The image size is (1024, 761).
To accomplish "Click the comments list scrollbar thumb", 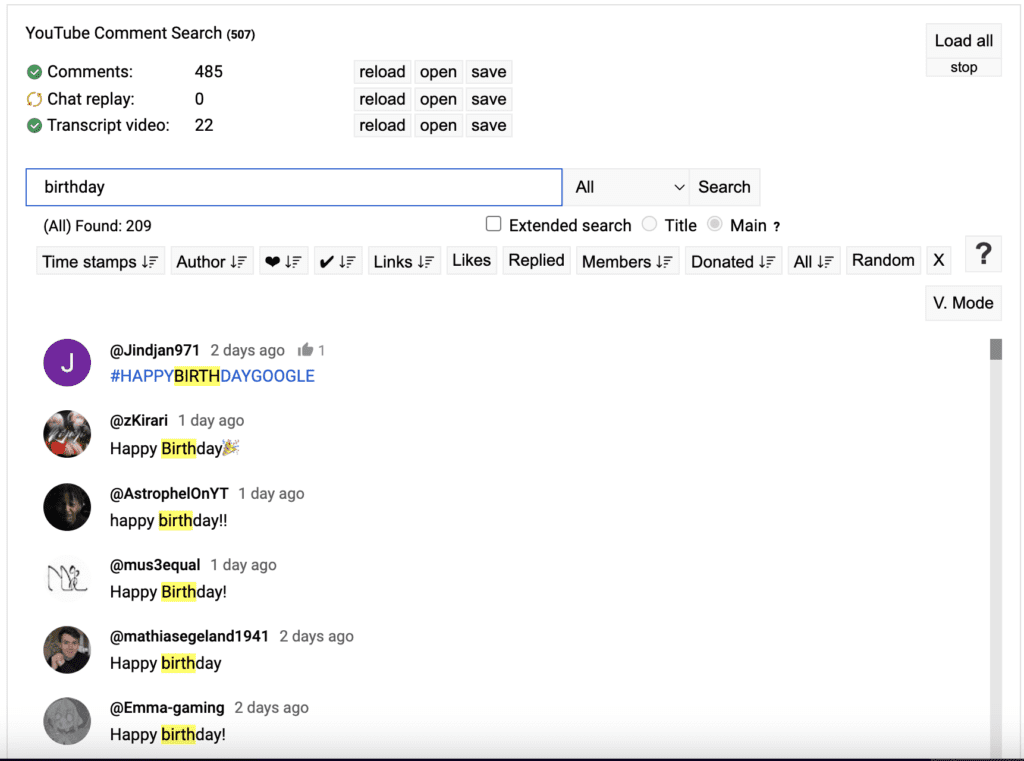I will [x=996, y=349].
